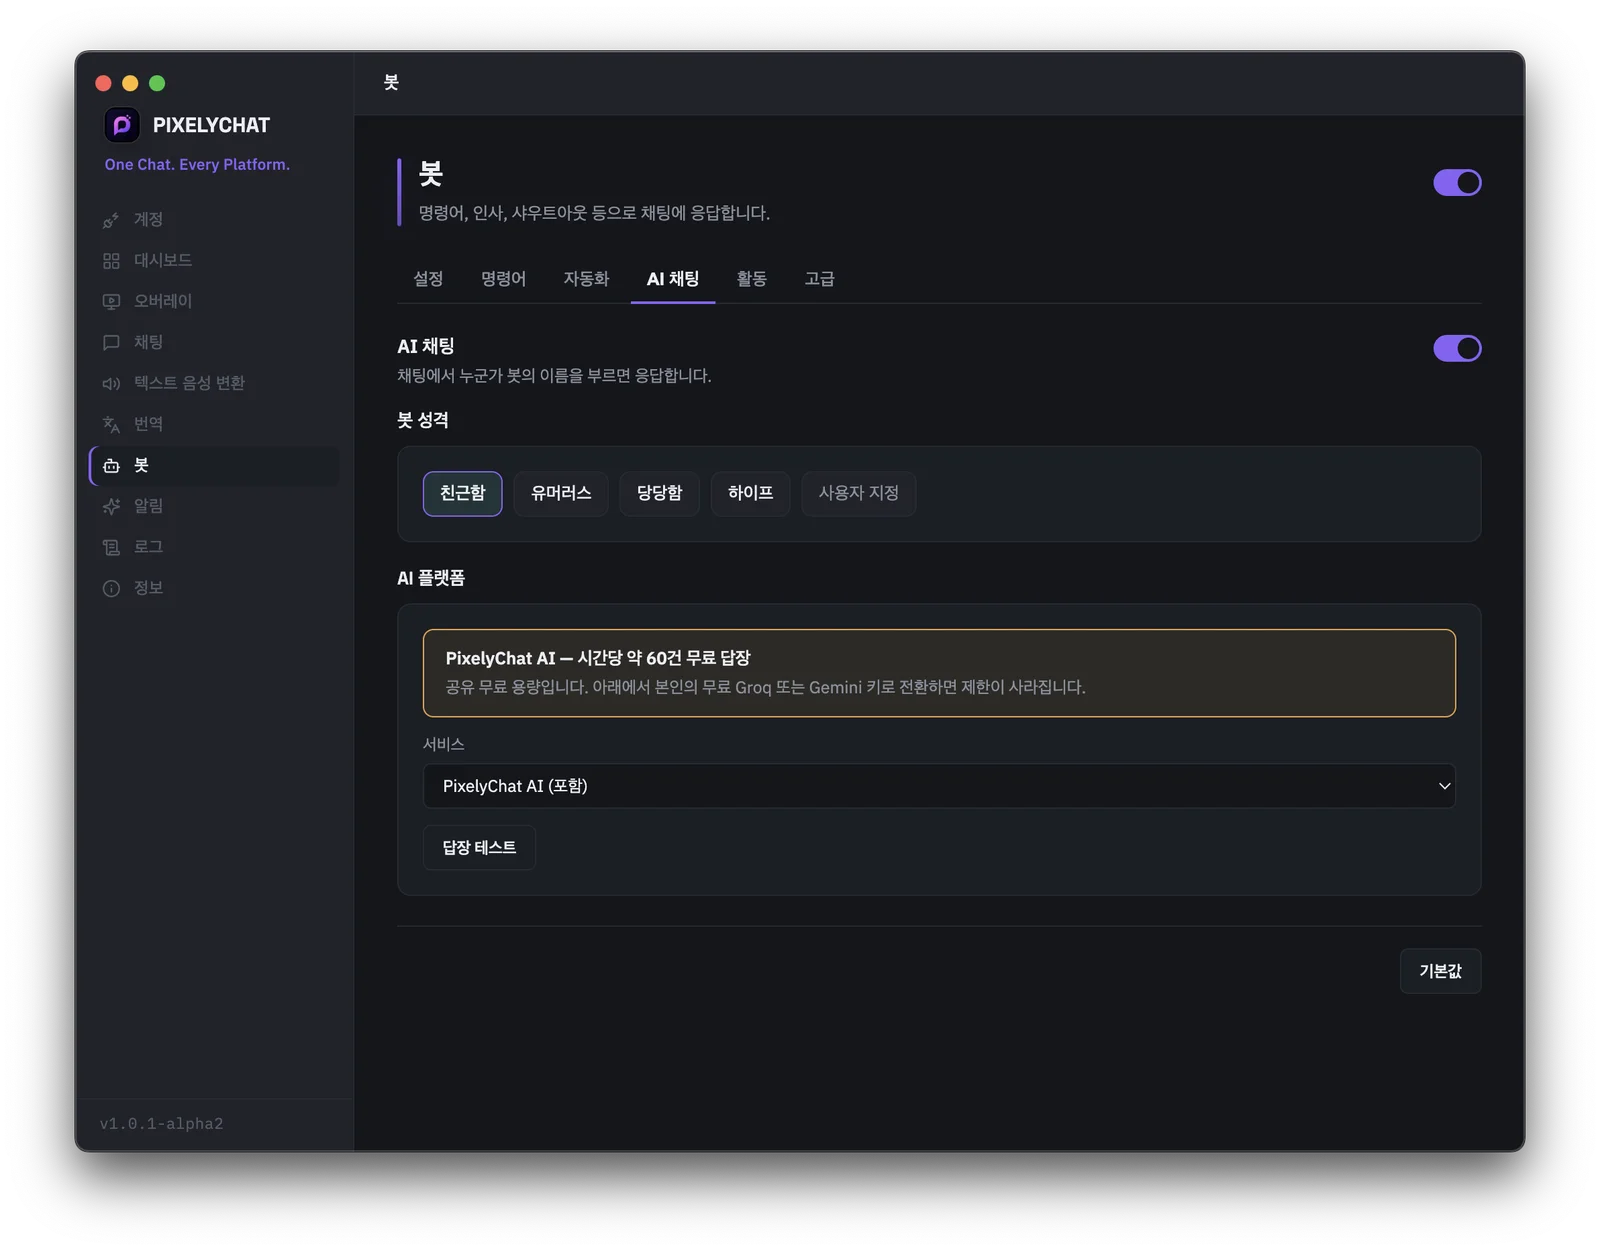Switch to the AI 채팅 tab
The height and width of the screenshot is (1251, 1600).
pos(673,279)
